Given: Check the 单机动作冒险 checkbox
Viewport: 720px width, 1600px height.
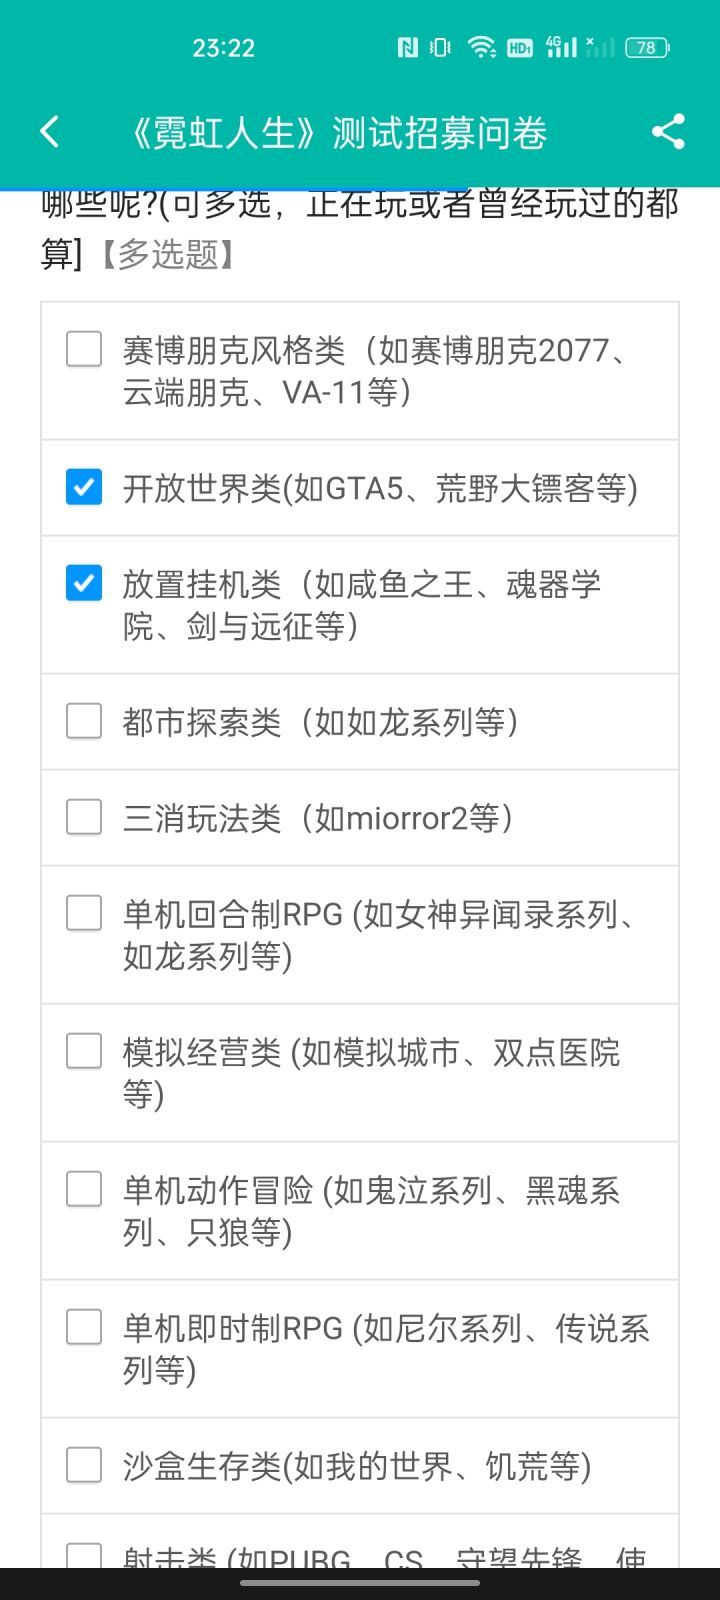Looking at the screenshot, I should tap(84, 1189).
